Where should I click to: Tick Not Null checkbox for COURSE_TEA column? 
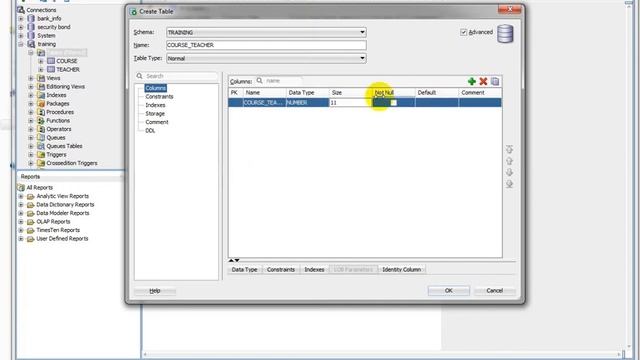point(393,103)
